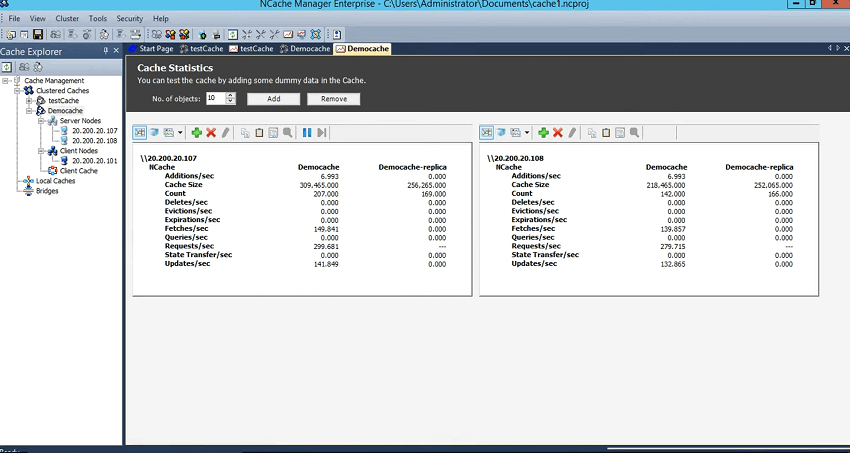Open the Security menu
This screenshot has height=453, width=850.
[130, 18]
